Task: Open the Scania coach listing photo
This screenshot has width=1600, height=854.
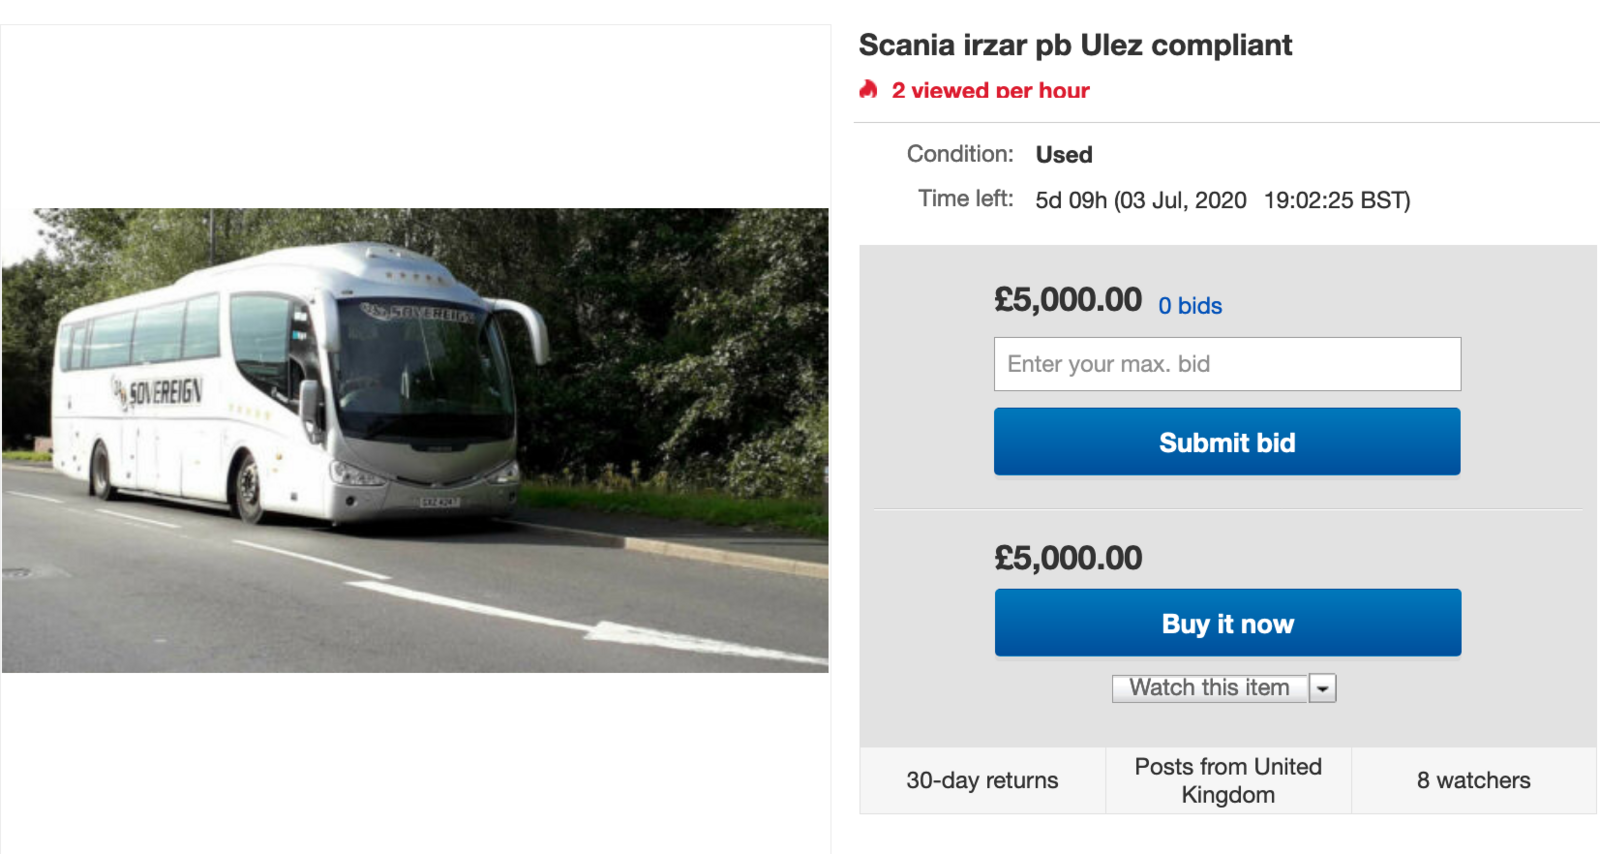Action: [x=415, y=440]
